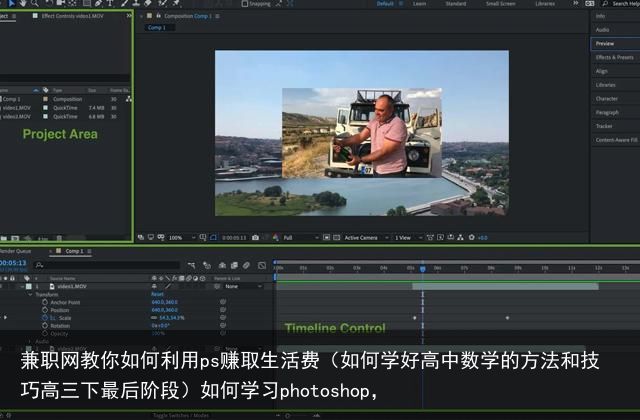Switch to the Render Queue tab
The height and width of the screenshot is (420, 640).
[x=15, y=251]
